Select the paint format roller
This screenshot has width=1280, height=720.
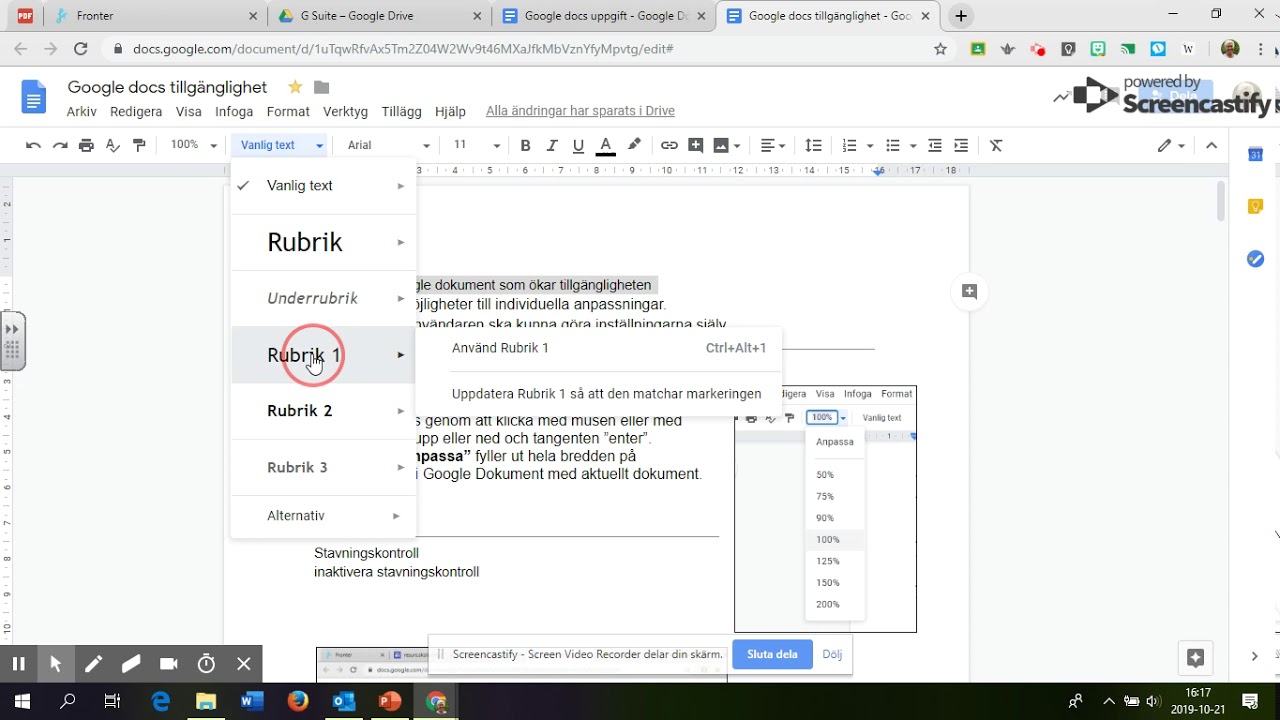pos(139,145)
